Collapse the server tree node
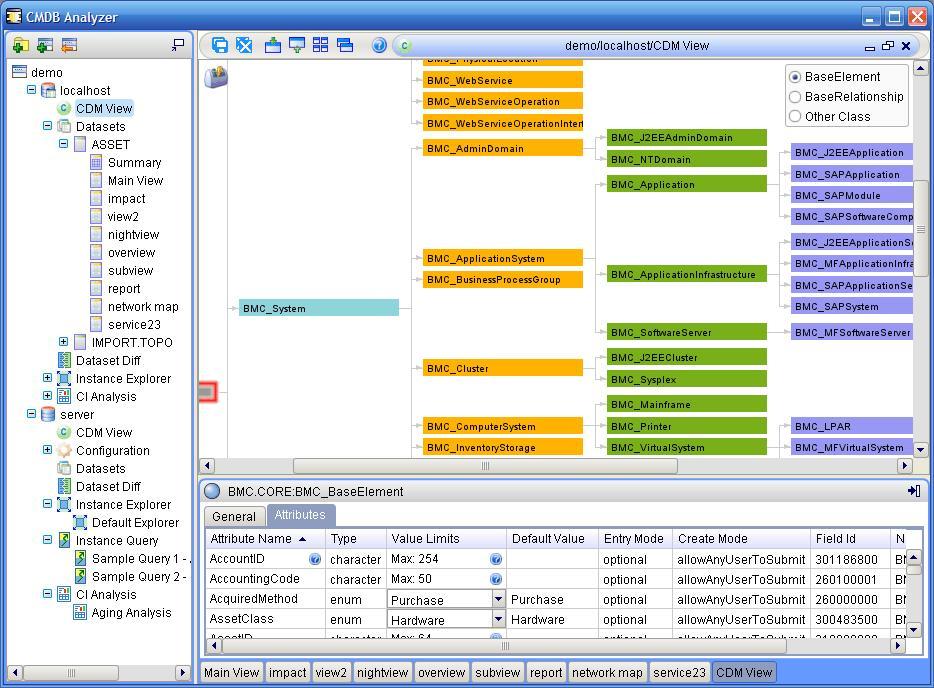The height and width of the screenshot is (688, 934). tap(32, 413)
